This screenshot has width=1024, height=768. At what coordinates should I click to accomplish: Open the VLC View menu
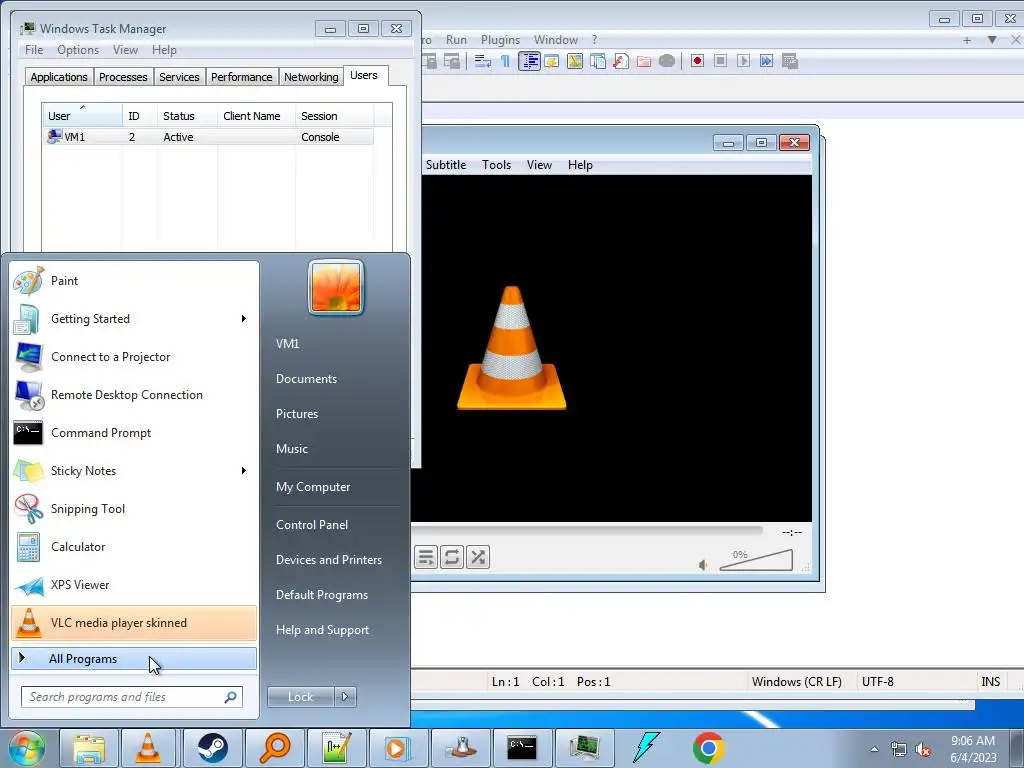pyautogui.click(x=539, y=165)
